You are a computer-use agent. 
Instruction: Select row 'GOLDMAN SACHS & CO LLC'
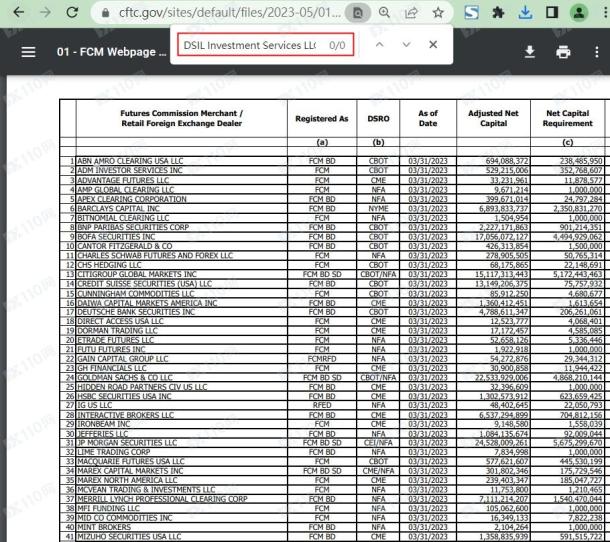pos(332,377)
